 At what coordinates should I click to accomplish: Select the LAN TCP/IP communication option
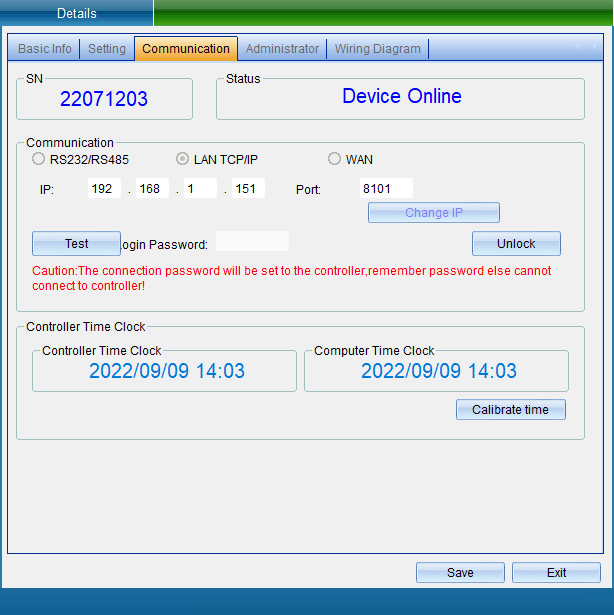click(183, 159)
